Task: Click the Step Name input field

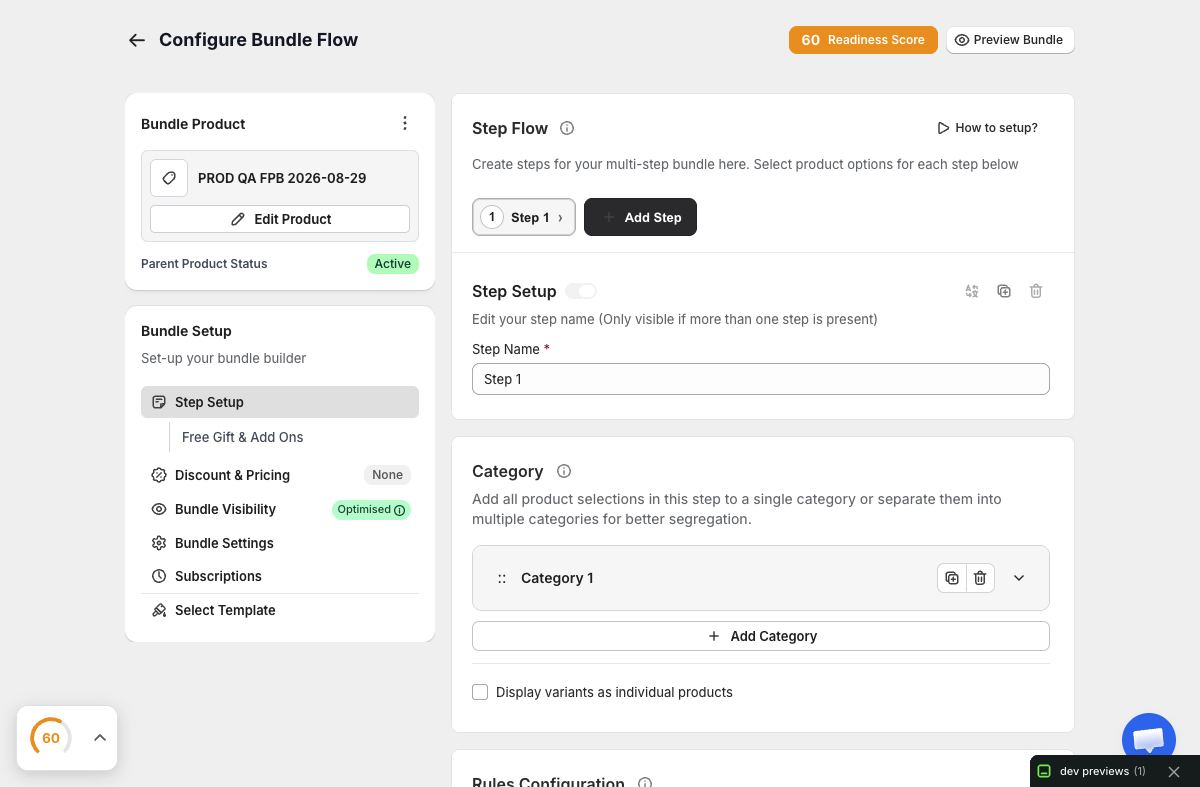Action: (761, 379)
